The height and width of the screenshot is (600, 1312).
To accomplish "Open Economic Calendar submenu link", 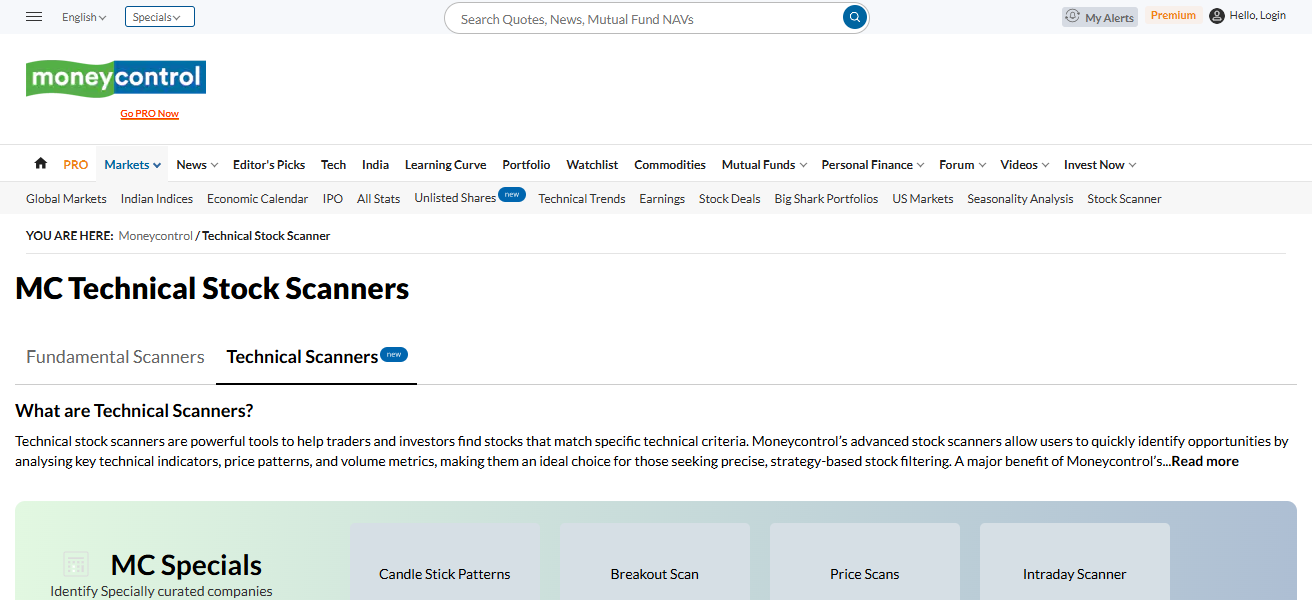I will (257, 199).
